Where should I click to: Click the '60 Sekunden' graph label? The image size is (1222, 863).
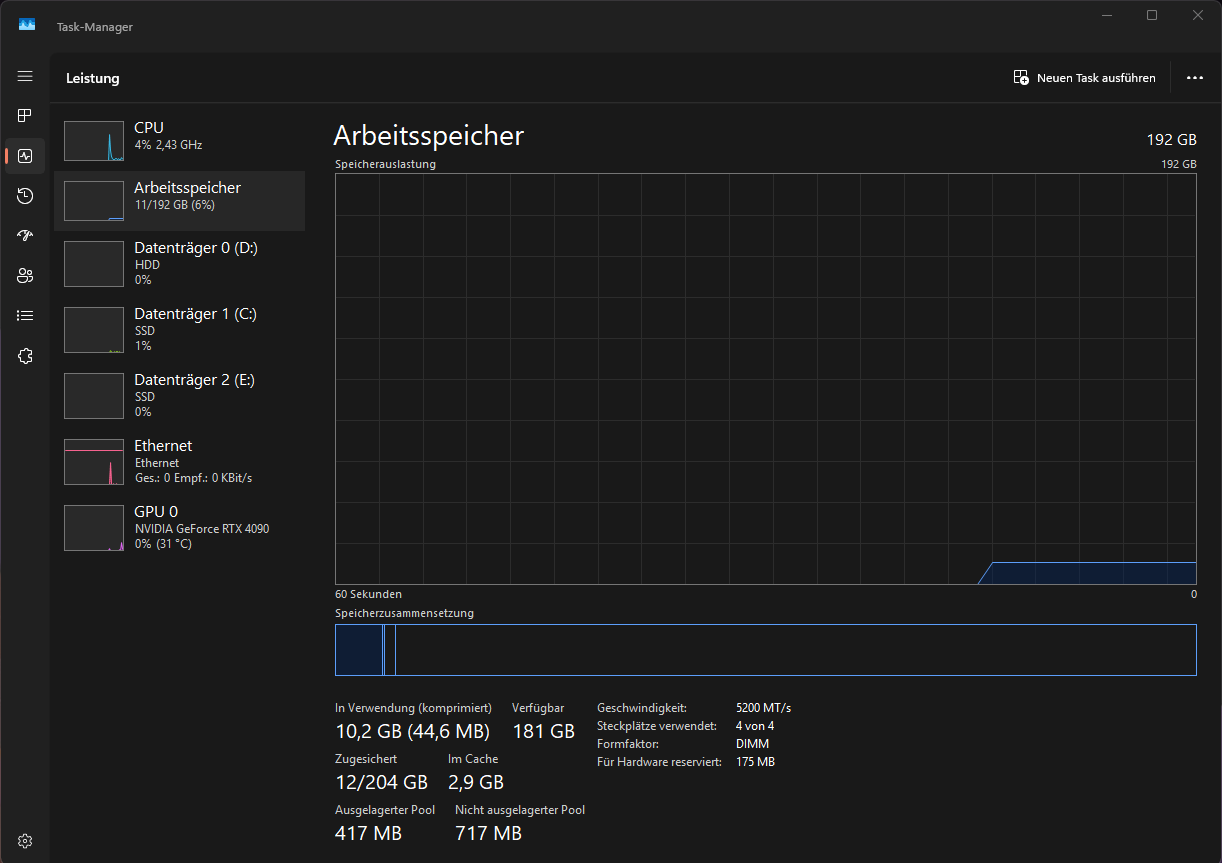[368, 594]
